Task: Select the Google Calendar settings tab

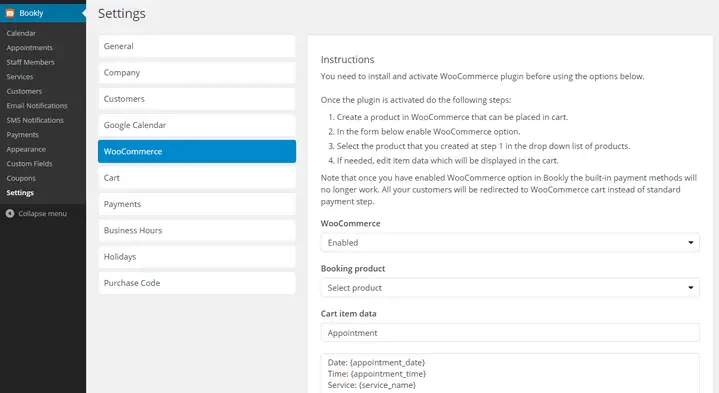Action: [197, 125]
